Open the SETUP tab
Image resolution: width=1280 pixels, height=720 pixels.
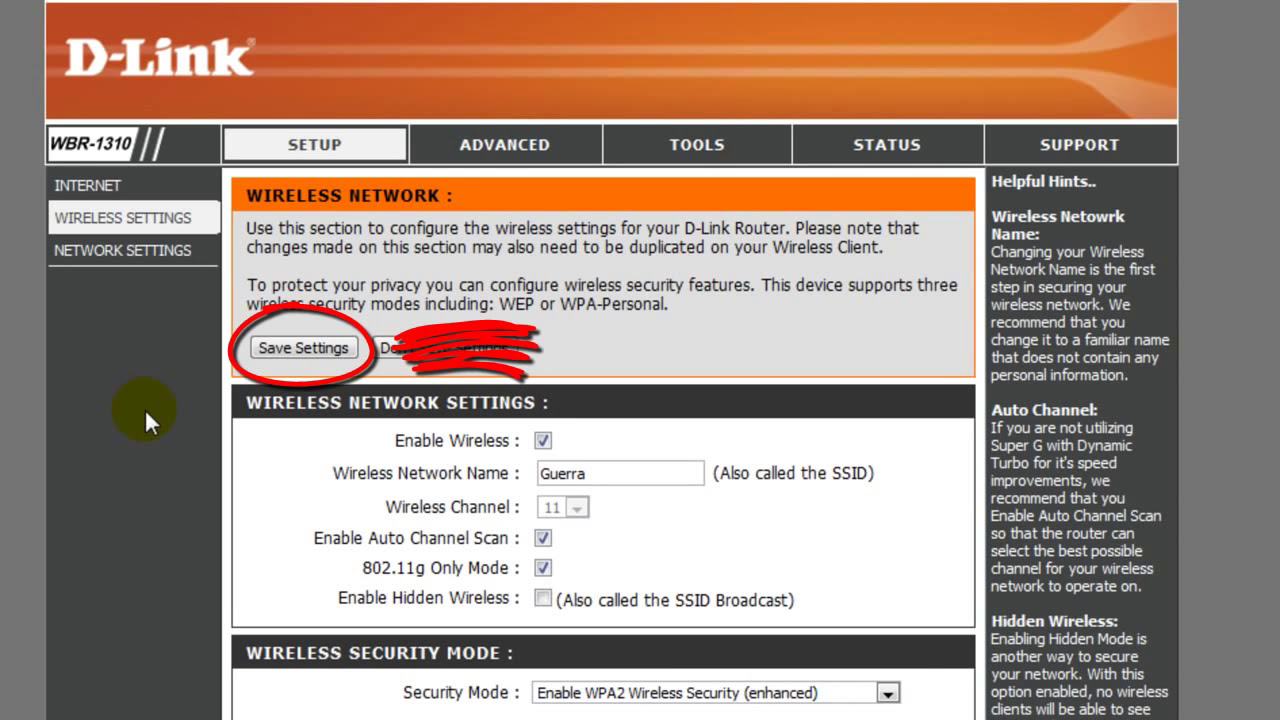pyautogui.click(x=315, y=144)
